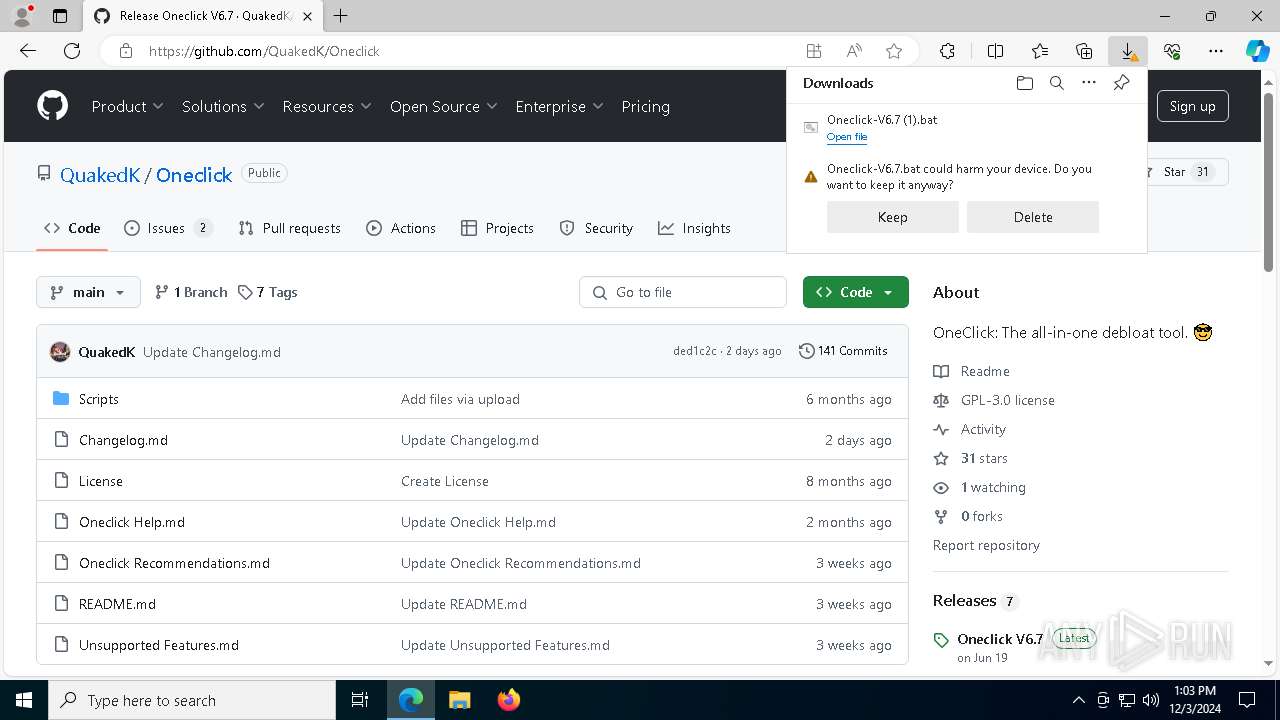The image size is (1280, 720).
Task: Click the GitHub logo icon
Action: click(x=52, y=106)
